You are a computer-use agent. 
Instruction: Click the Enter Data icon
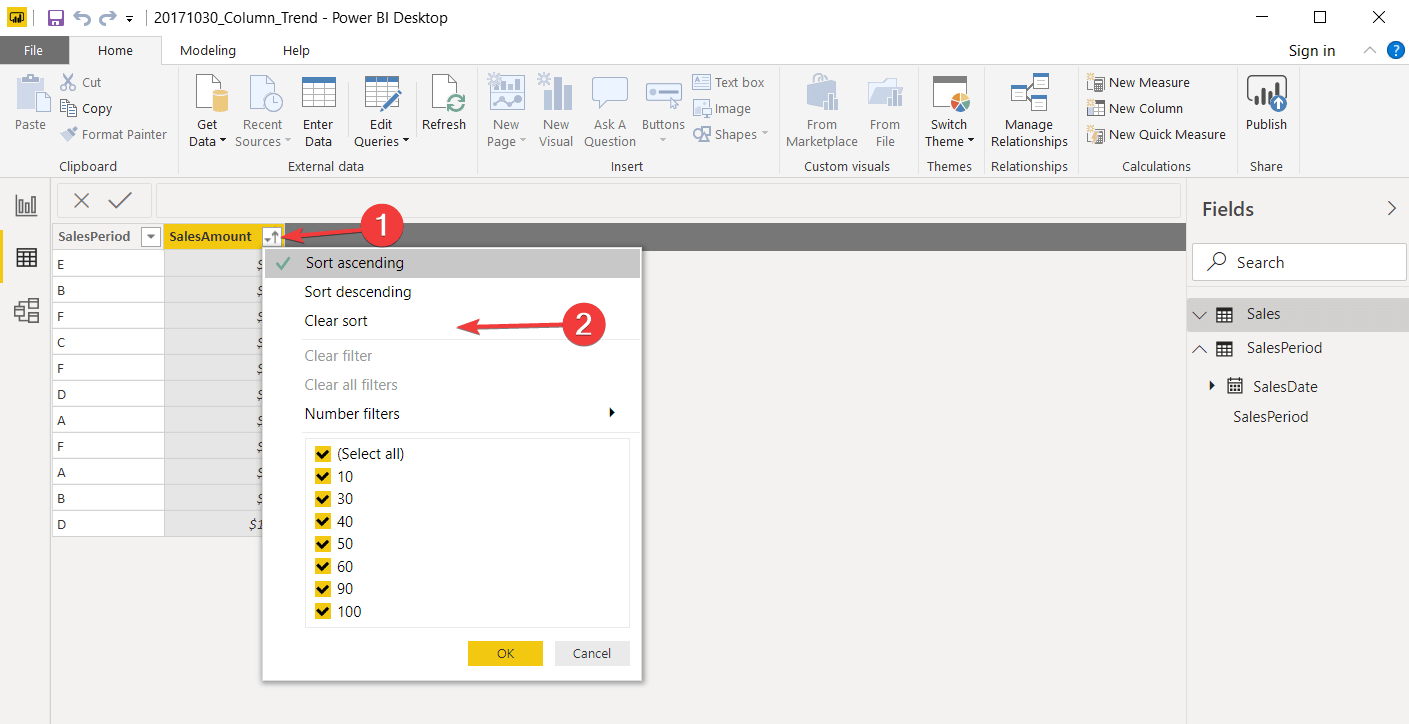point(318,96)
